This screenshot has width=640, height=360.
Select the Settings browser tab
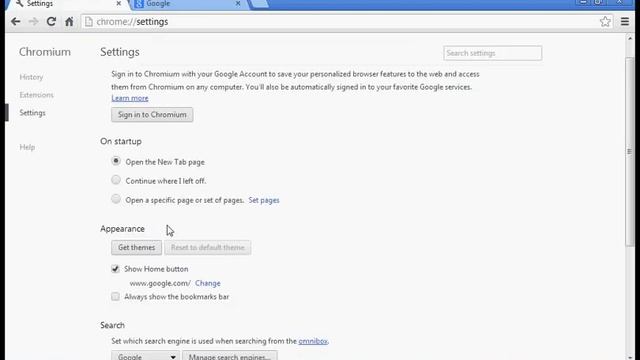67,4
